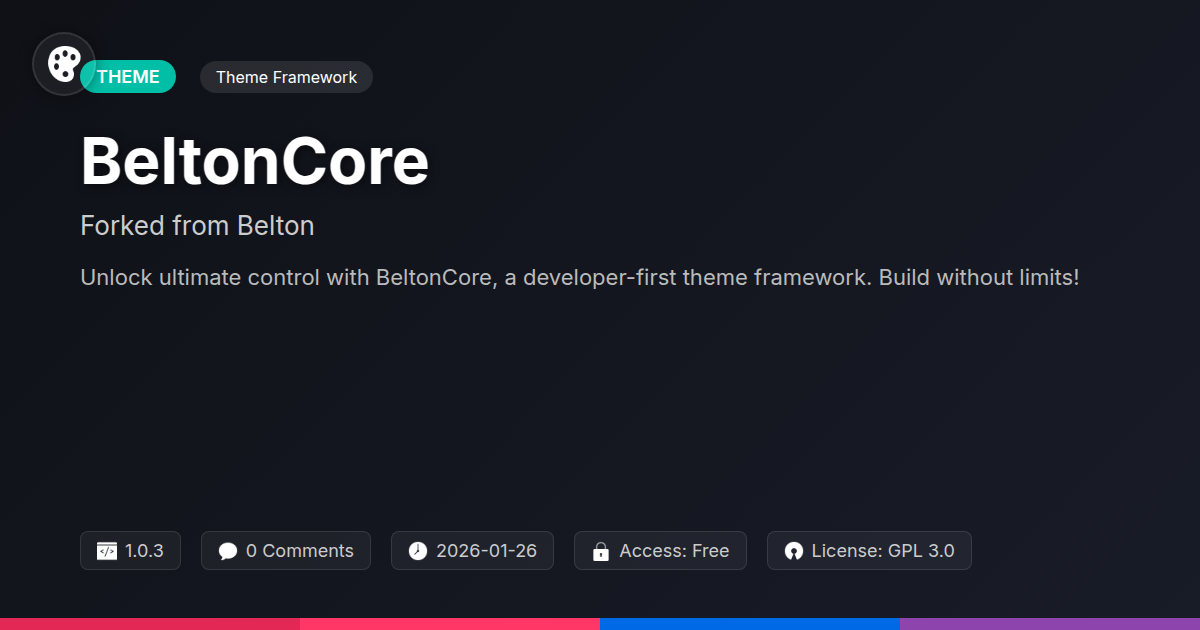Click the code version icon
The height and width of the screenshot is (630, 1200).
pyautogui.click(x=107, y=551)
